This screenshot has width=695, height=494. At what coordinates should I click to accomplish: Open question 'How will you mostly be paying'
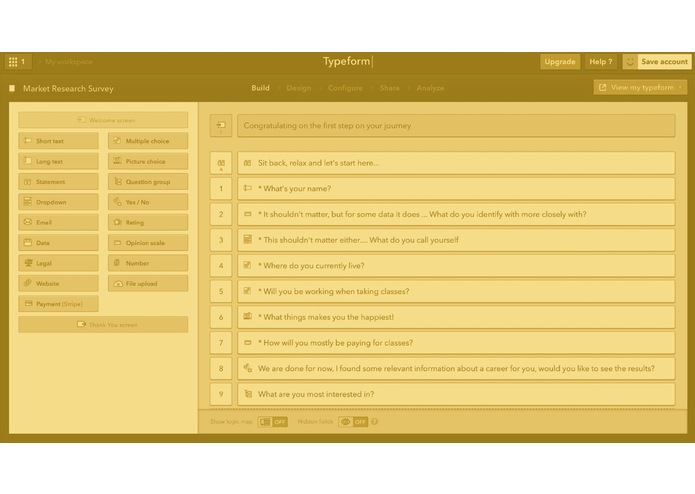coord(456,343)
